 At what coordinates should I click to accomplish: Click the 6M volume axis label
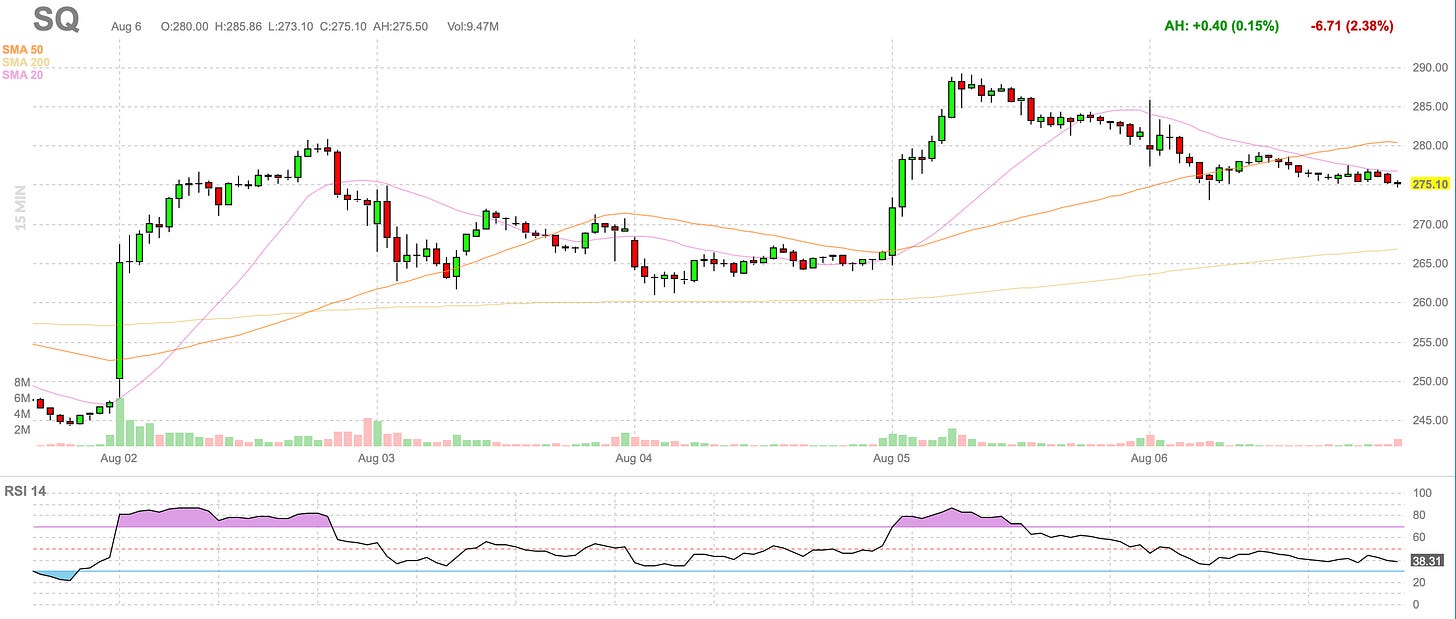coord(22,398)
